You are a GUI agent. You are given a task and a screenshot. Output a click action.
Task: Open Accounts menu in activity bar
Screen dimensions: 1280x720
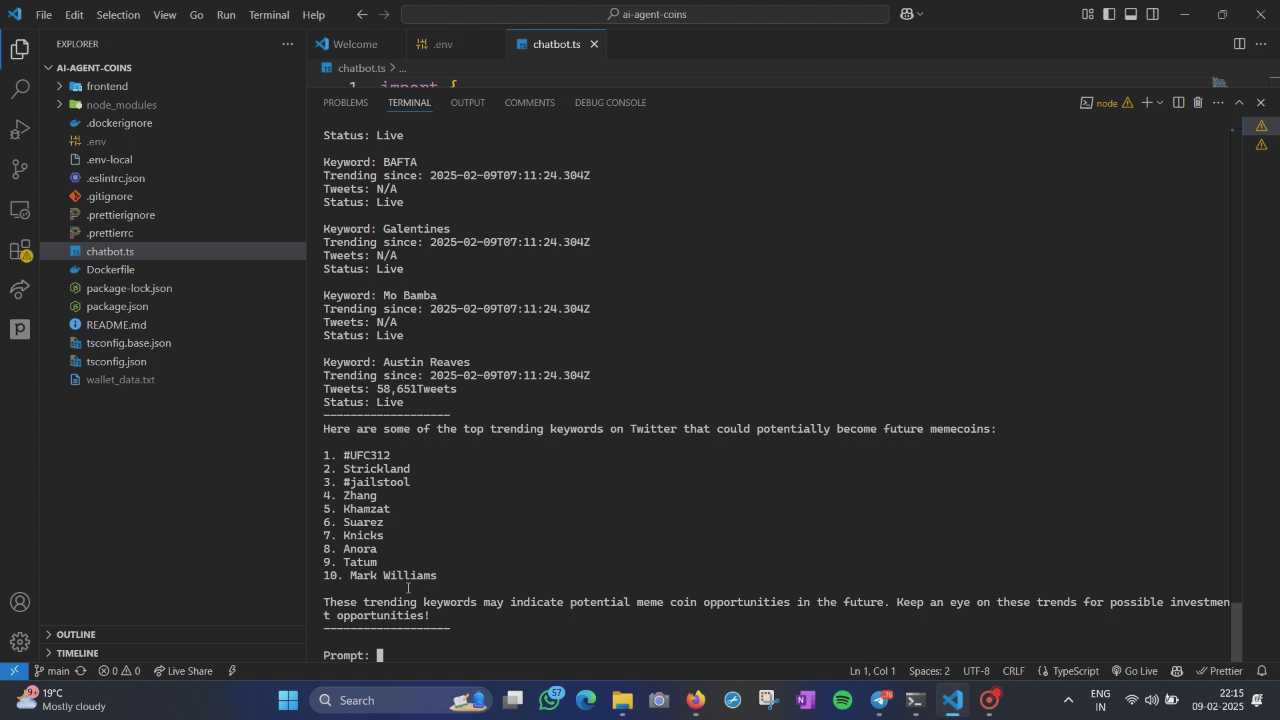click(20, 602)
